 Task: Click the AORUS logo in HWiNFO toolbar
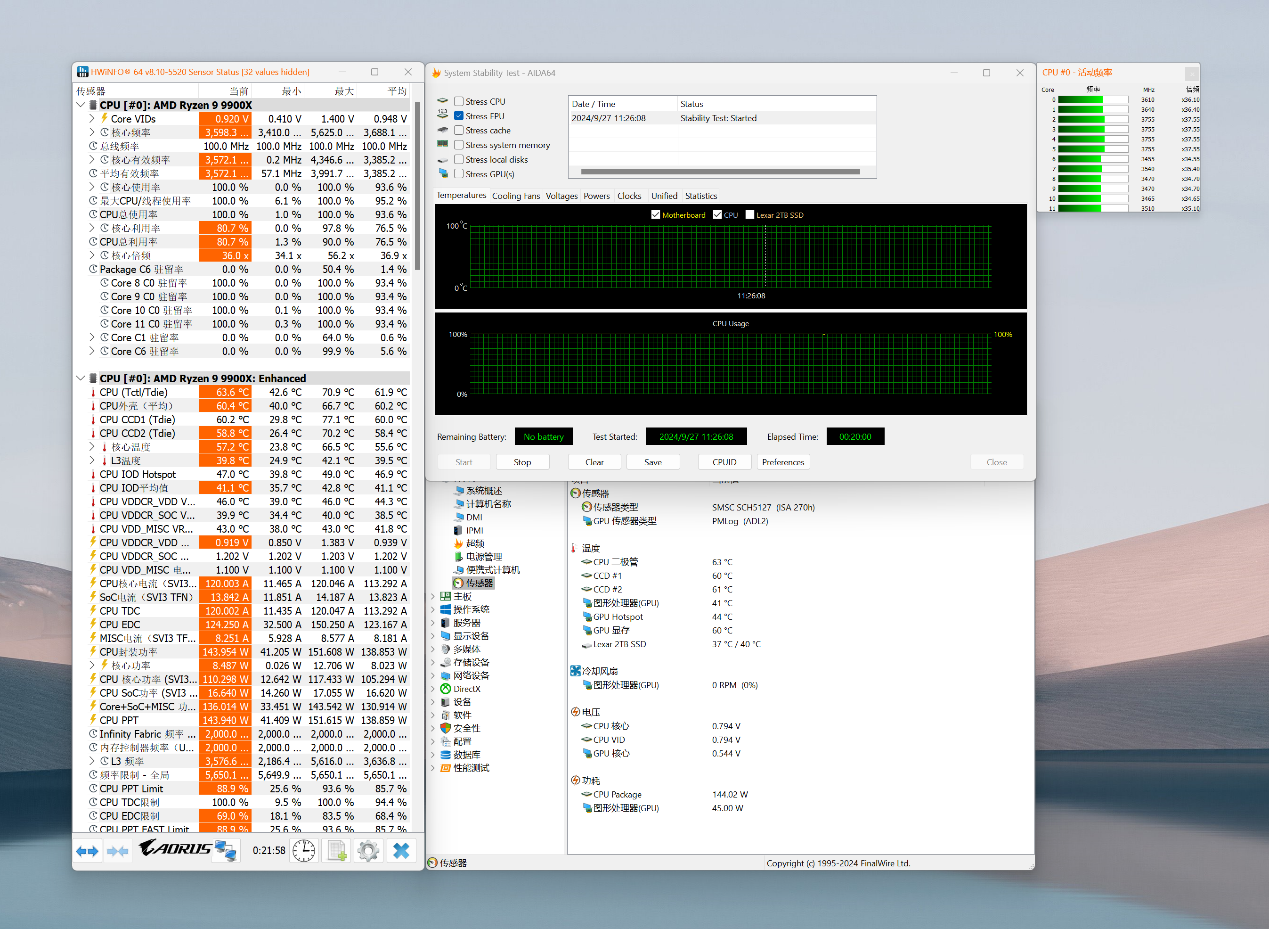176,849
